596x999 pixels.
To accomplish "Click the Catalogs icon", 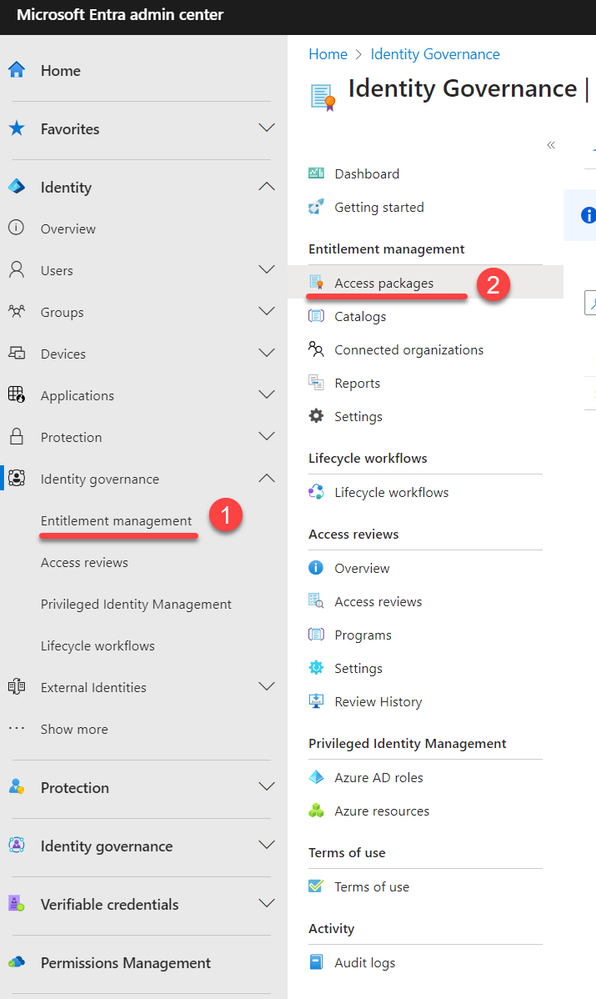I will pyautogui.click(x=316, y=315).
